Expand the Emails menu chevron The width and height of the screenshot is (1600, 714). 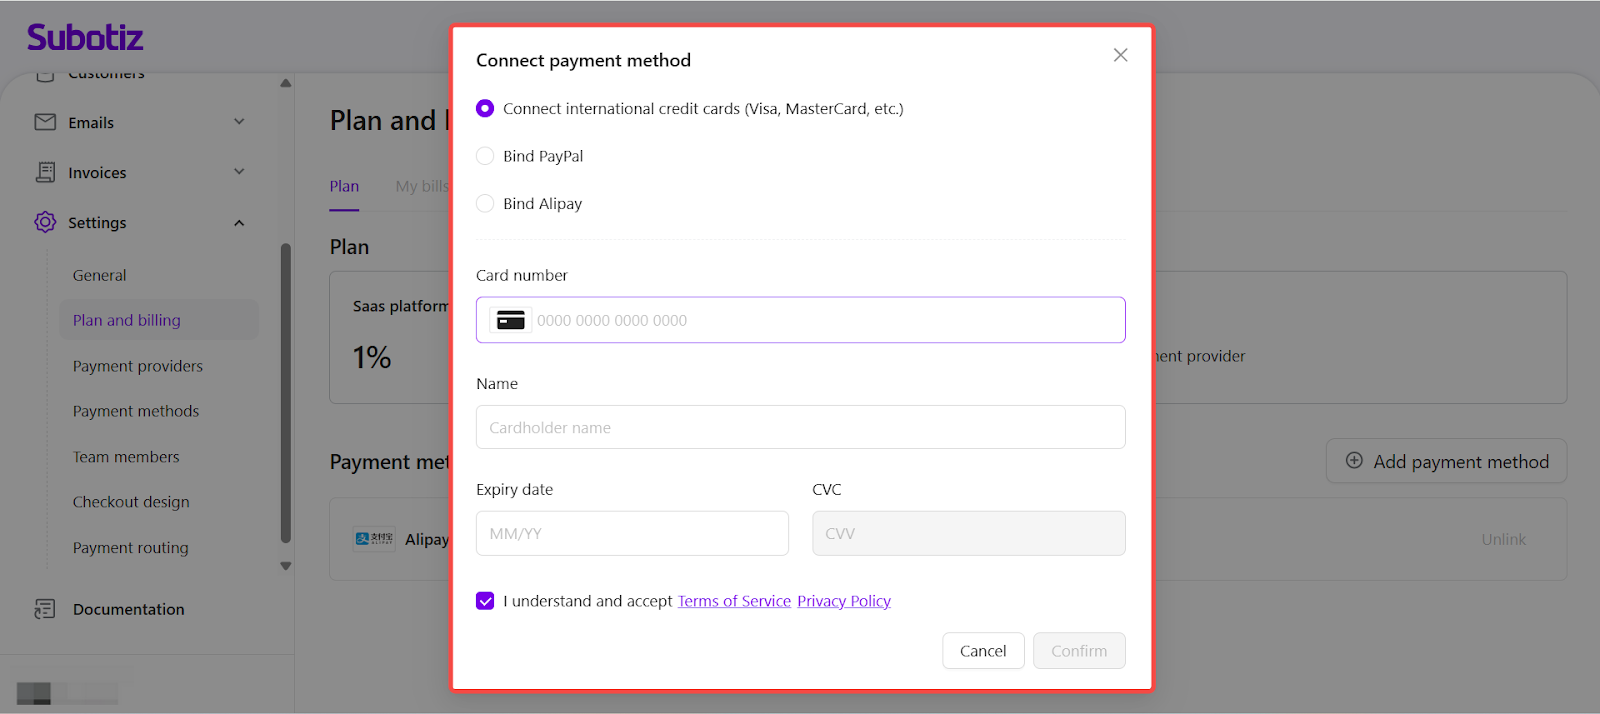pyautogui.click(x=239, y=122)
